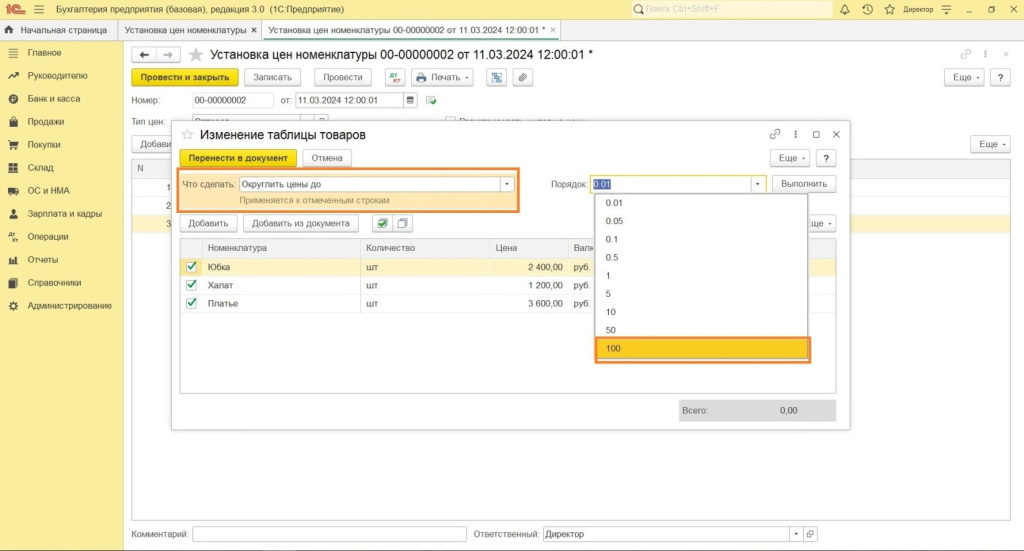Click the get link icon in dialog header

click(x=774, y=134)
